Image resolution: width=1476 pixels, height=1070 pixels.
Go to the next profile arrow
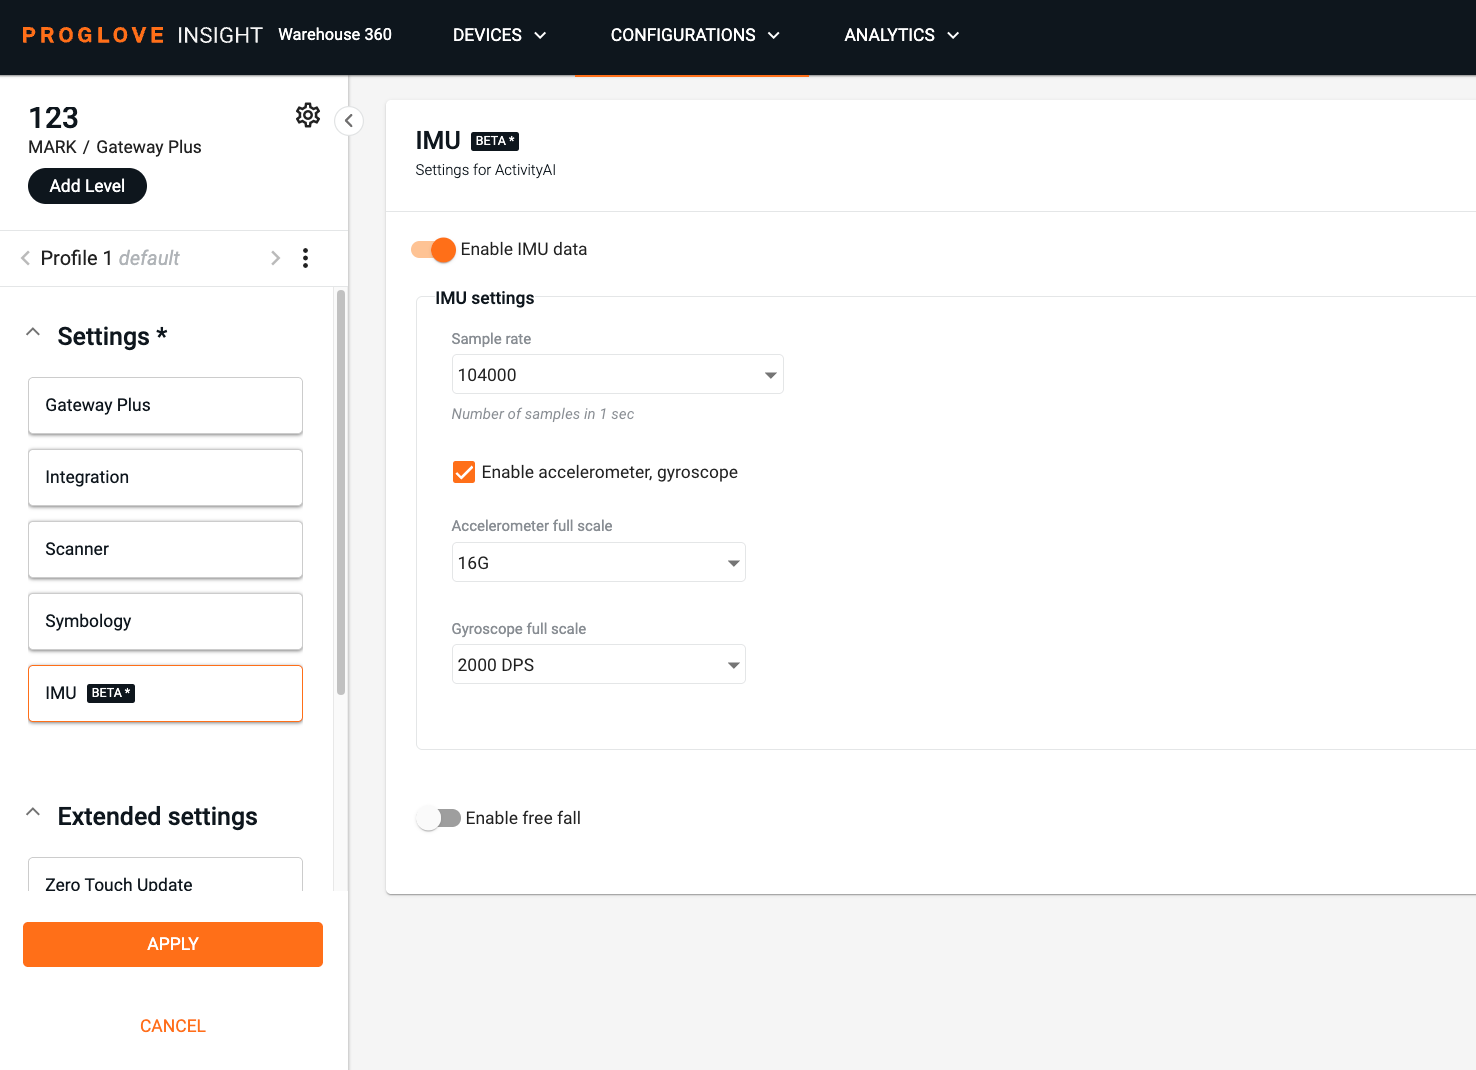tap(275, 258)
